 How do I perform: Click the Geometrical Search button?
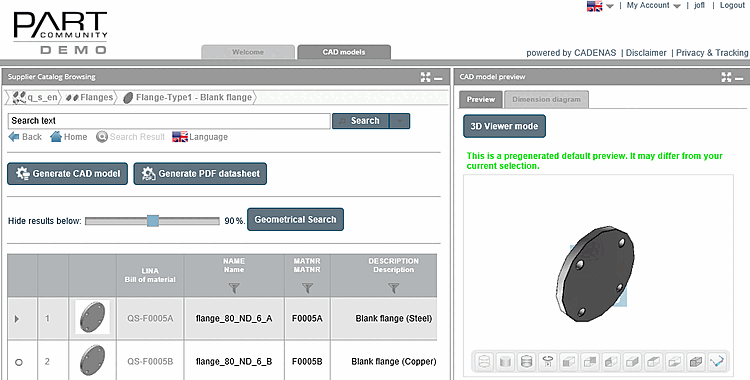tap(295, 220)
